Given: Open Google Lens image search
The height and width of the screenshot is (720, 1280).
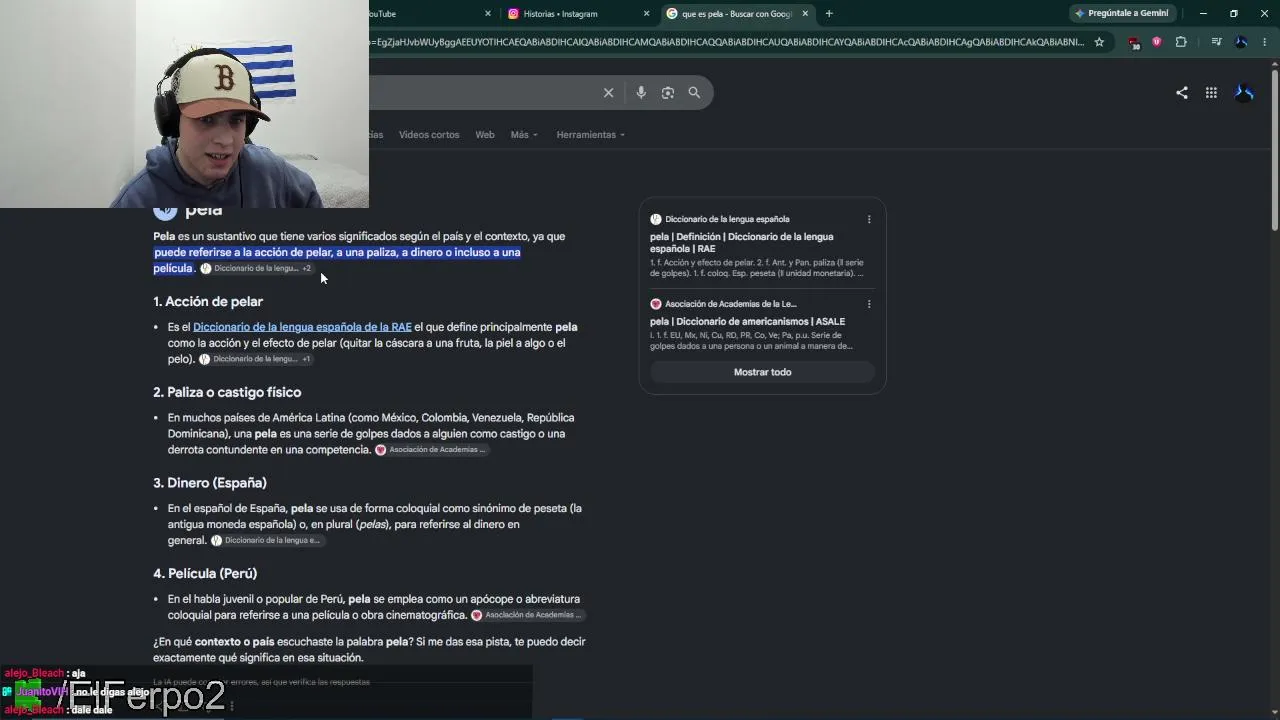Looking at the screenshot, I should [668, 93].
